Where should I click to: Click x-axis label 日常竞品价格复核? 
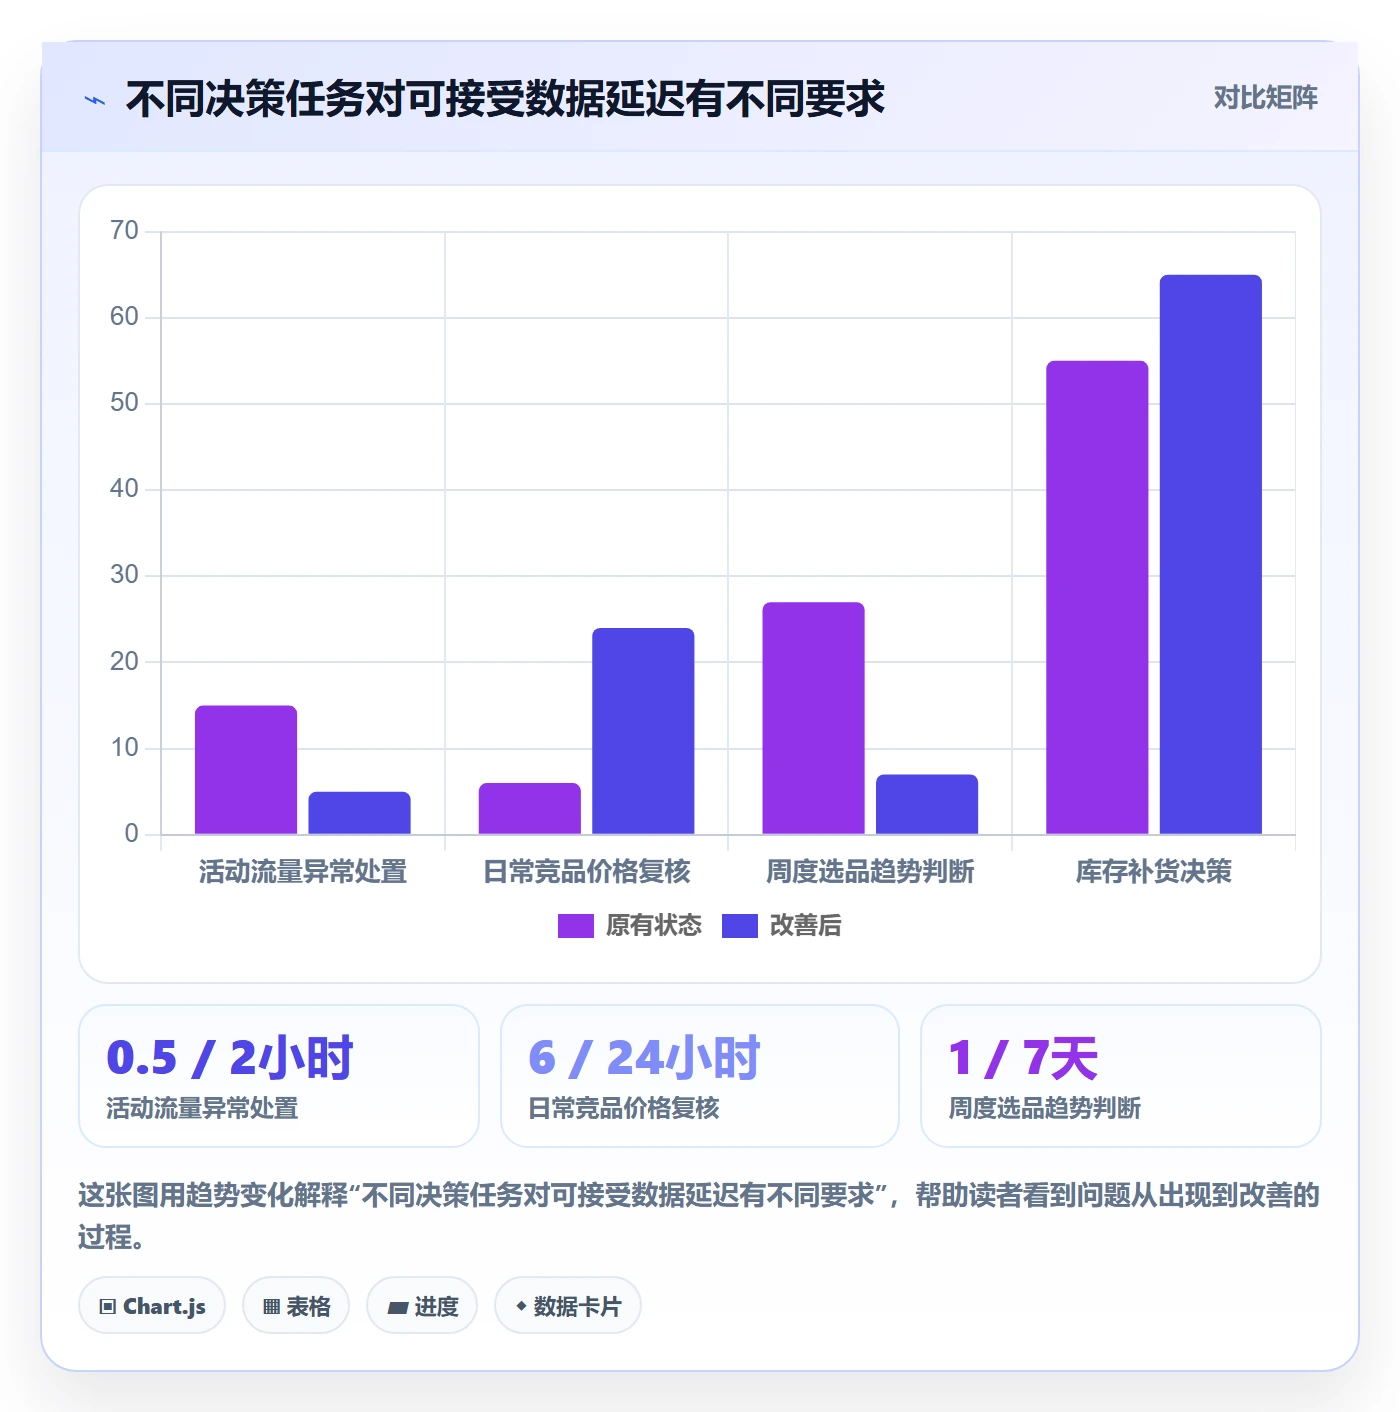click(587, 872)
